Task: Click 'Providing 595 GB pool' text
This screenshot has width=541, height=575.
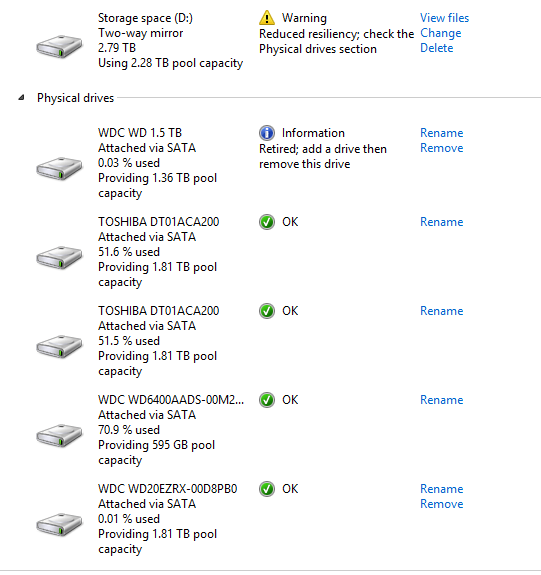Action: click(156, 445)
